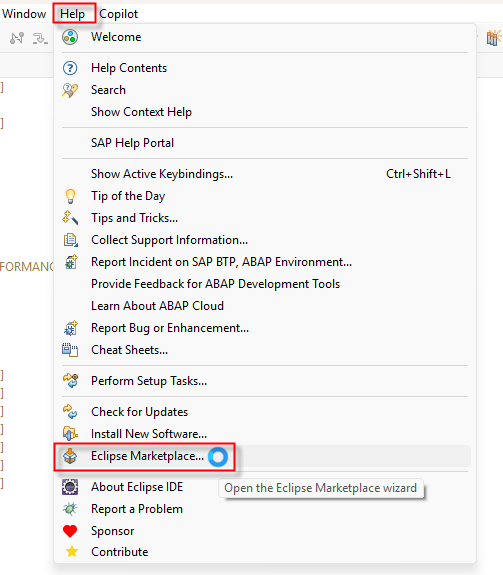Screen dimensions: 503x575
Task: Select Show Context Help
Action: pos(265,112)
